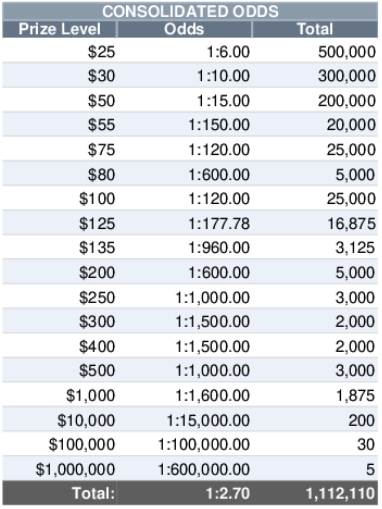The width and height of the screenshot is (382, 509).
Task: Select the $25 prize level cell
Action: [x=59, y=50]
